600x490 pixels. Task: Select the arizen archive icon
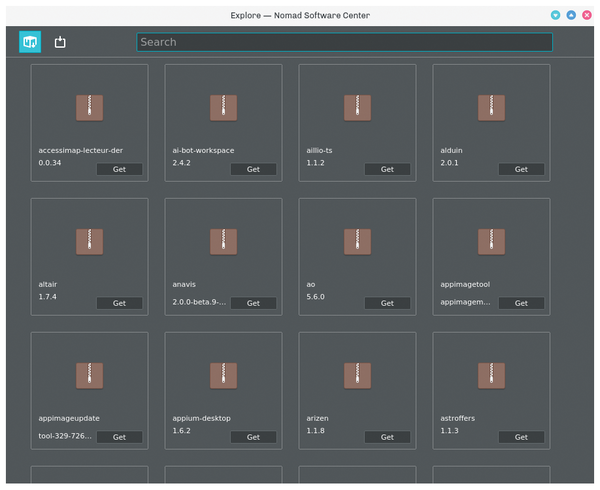pyautogui.click(x=357, y=376)
